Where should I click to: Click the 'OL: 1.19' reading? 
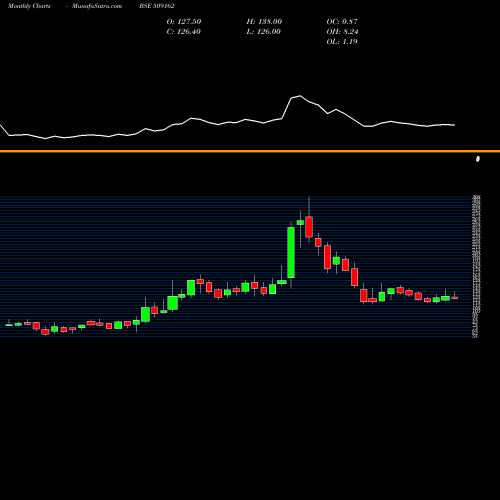tap(342, 42)
